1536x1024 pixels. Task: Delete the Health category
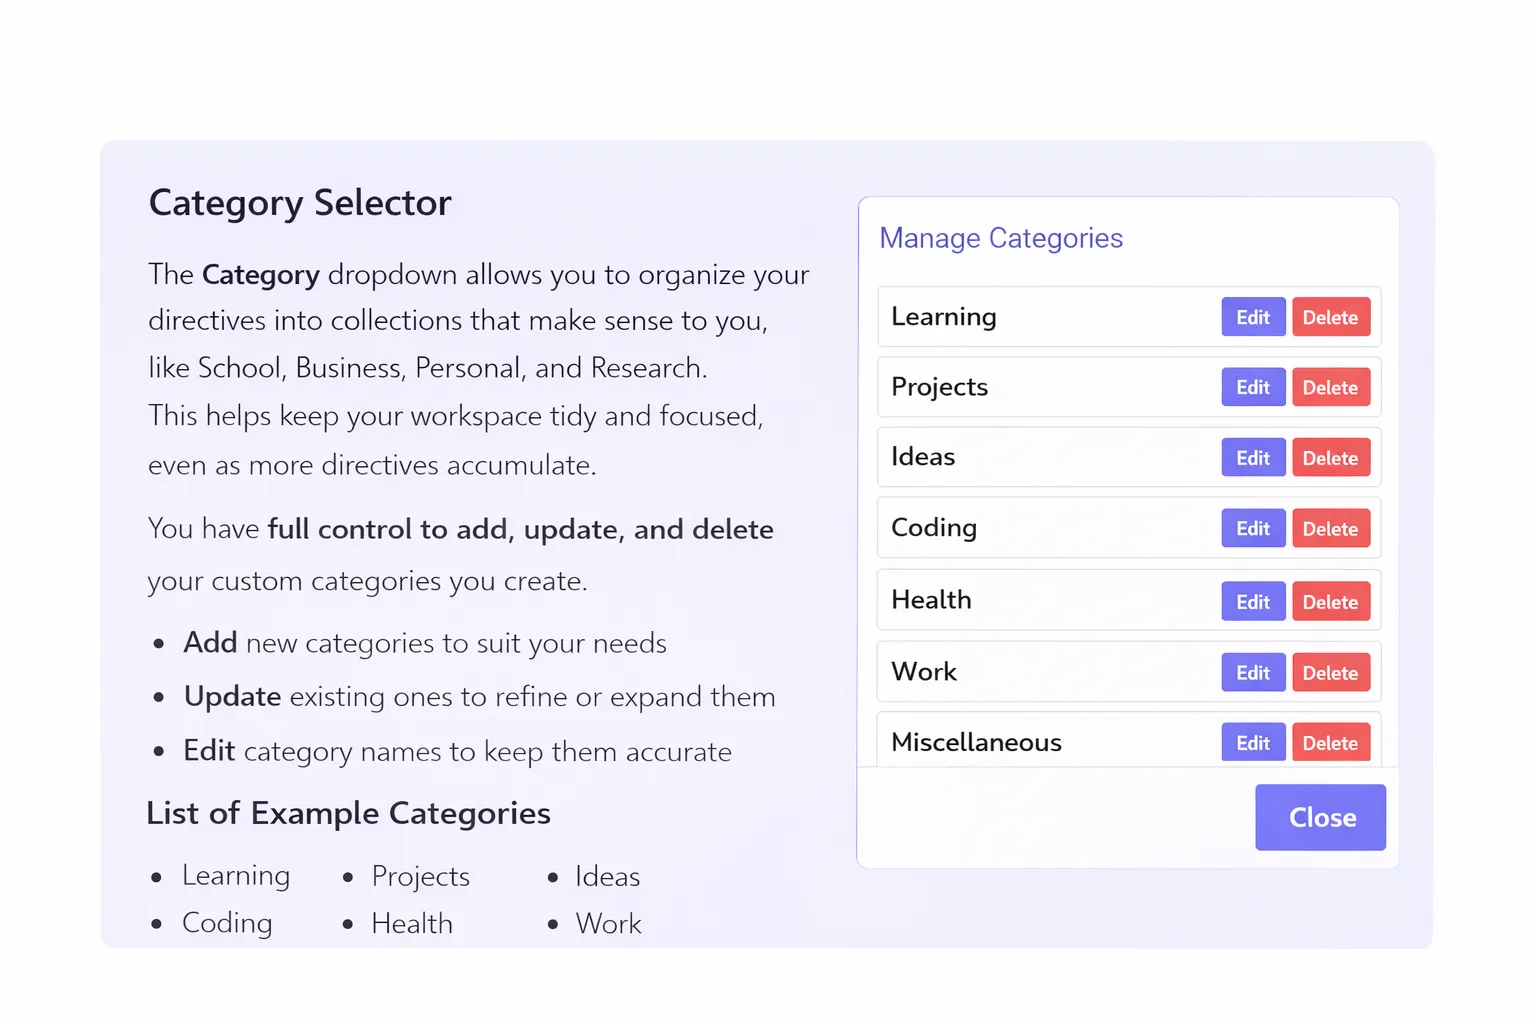pos(1330,602)
